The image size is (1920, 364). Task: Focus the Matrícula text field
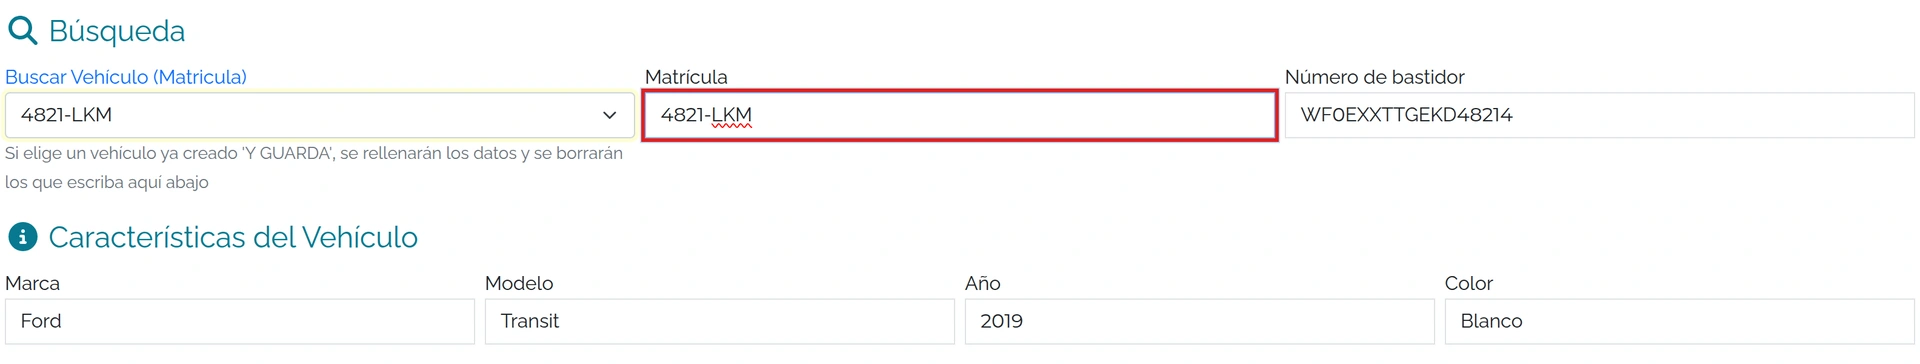(960, 115)
